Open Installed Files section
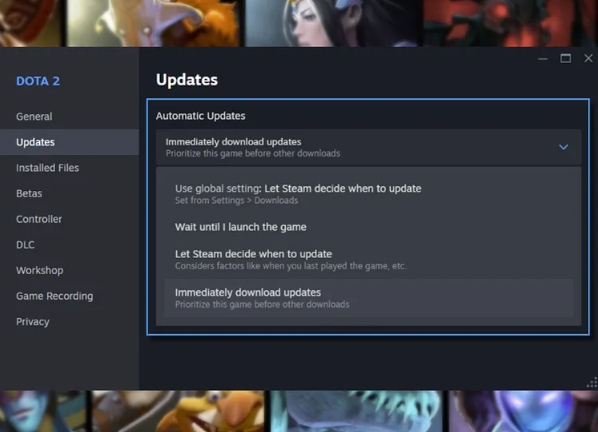 tap(48, 168)
